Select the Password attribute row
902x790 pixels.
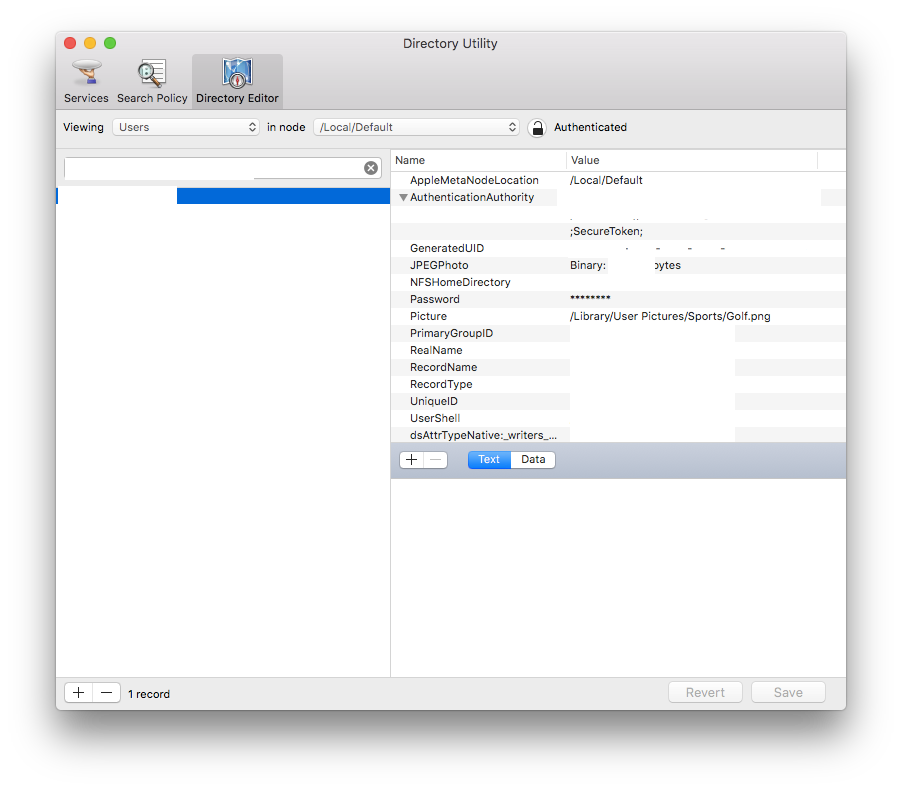pyautogui.click(x=618, y=299)
